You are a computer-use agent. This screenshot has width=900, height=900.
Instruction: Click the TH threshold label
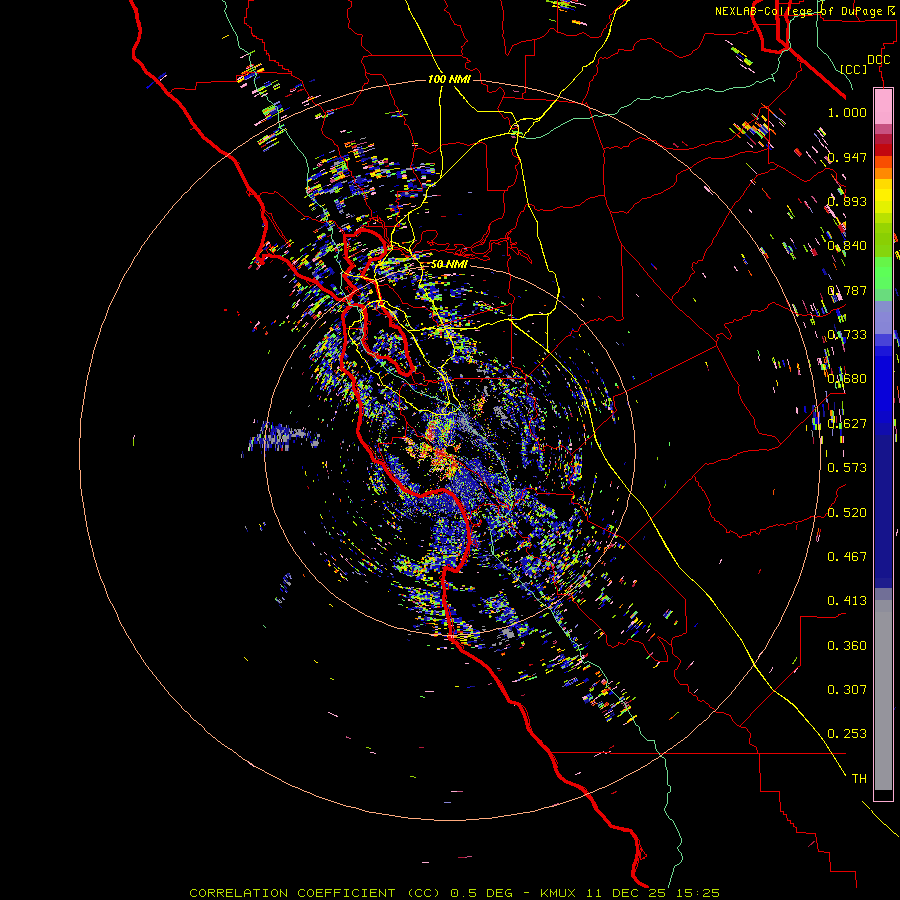point(859,779)
